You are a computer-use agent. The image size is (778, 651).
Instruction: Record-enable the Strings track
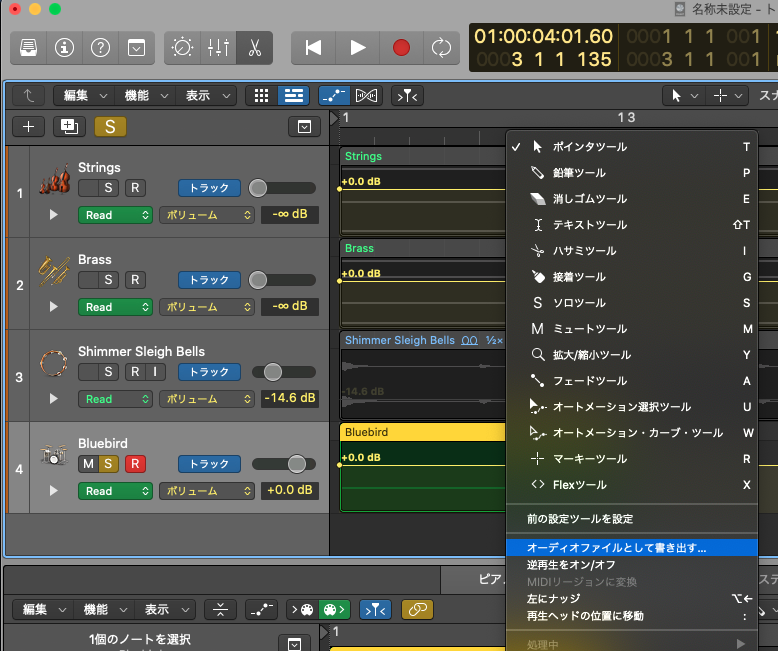click(x=135, y=188)
